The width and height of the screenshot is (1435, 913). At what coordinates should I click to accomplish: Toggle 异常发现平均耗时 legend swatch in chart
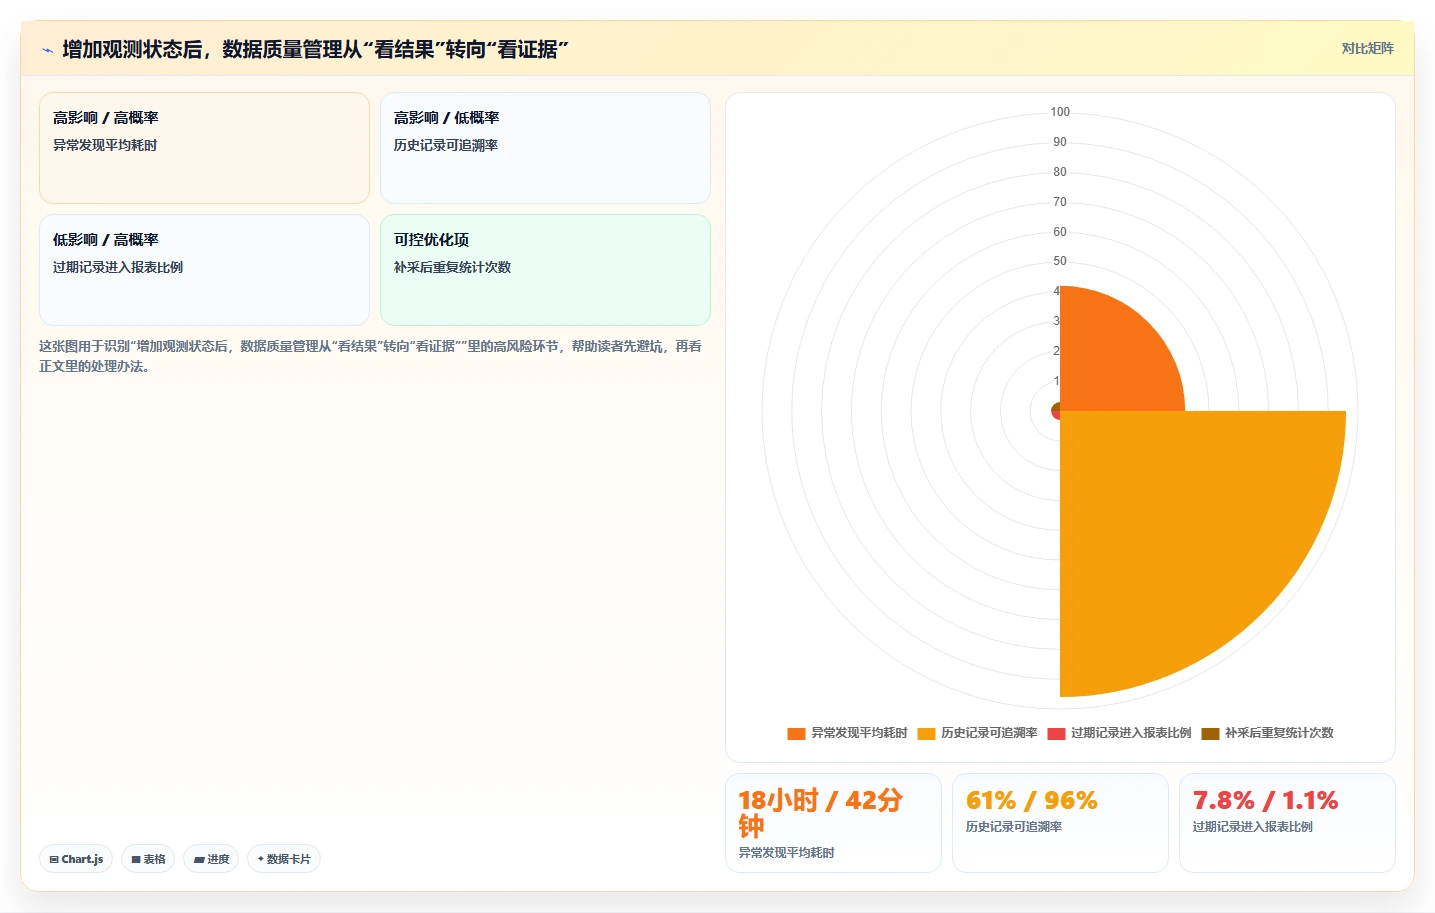pos(796,733)
